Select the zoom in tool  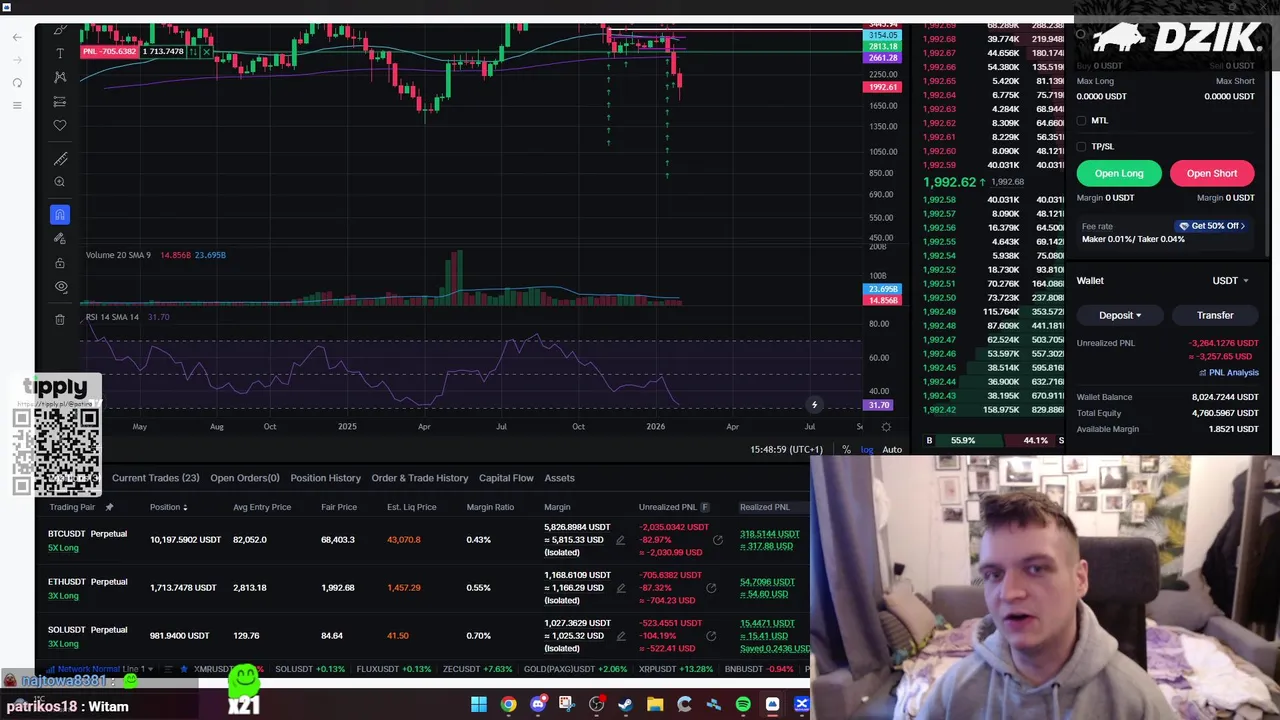tap(60, 182)
